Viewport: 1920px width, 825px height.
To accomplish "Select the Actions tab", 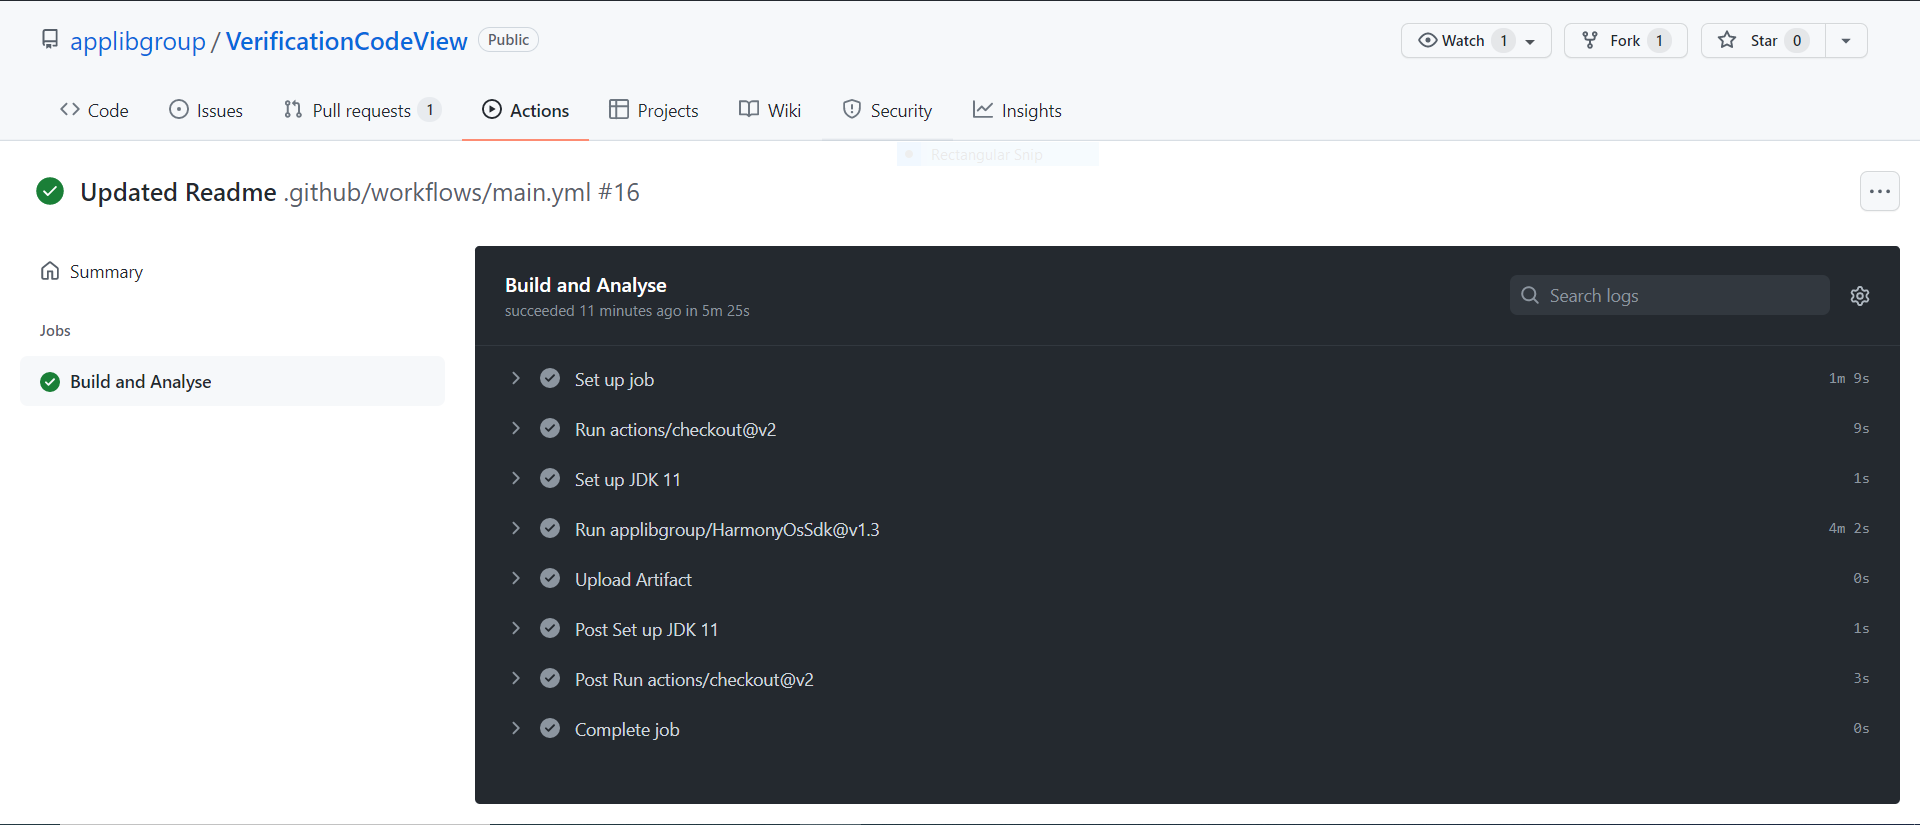I will [526, 110].
